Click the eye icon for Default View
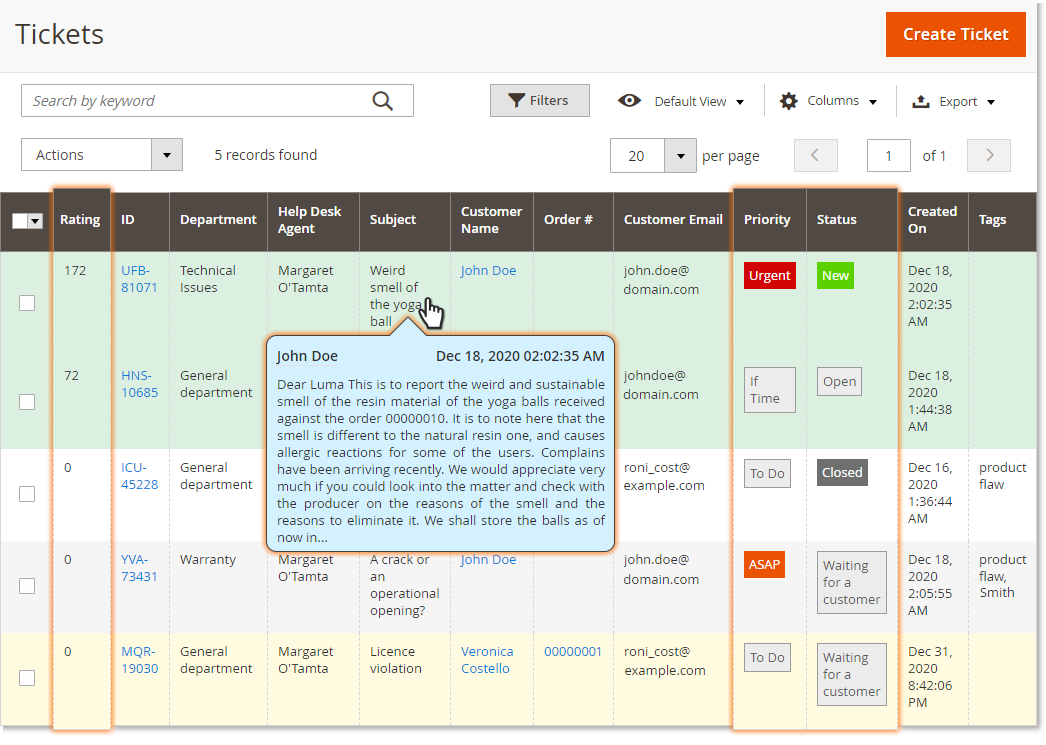The height and width of the screenshot is (745, 1046). (x=629, y=101)
